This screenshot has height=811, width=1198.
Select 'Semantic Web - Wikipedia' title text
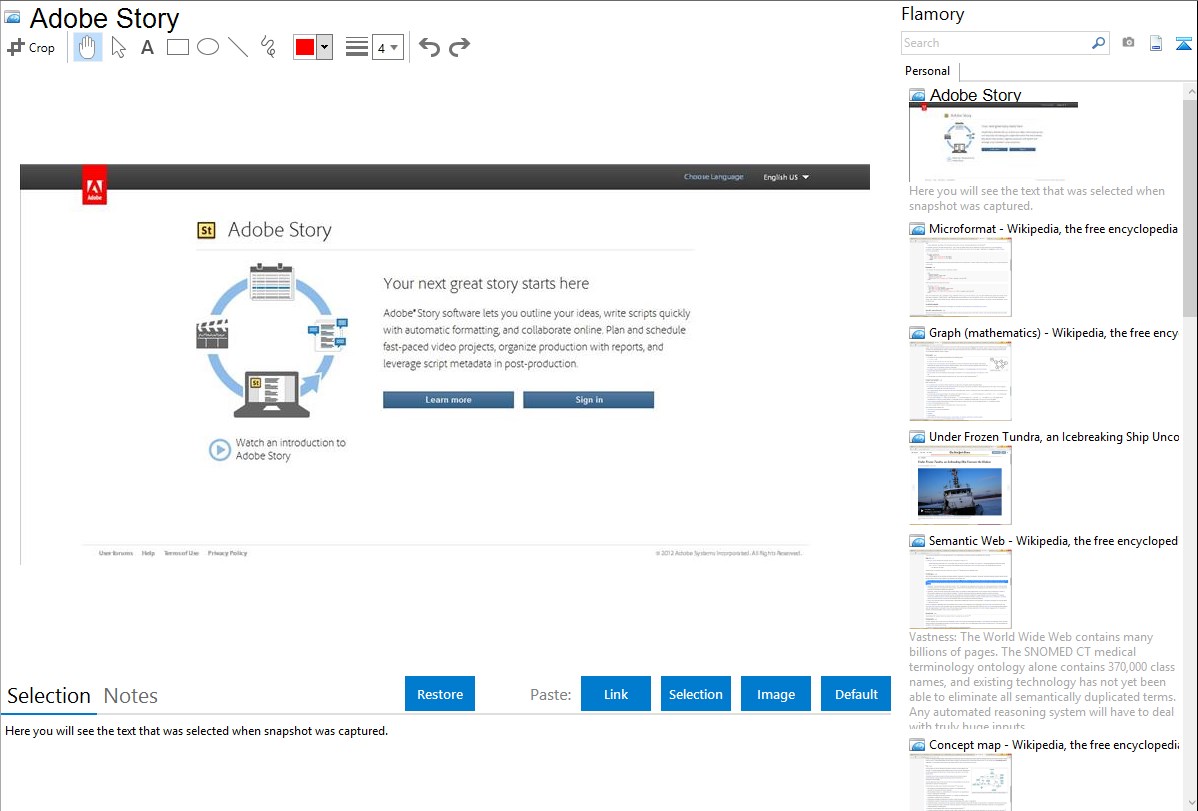[1054, 541]
